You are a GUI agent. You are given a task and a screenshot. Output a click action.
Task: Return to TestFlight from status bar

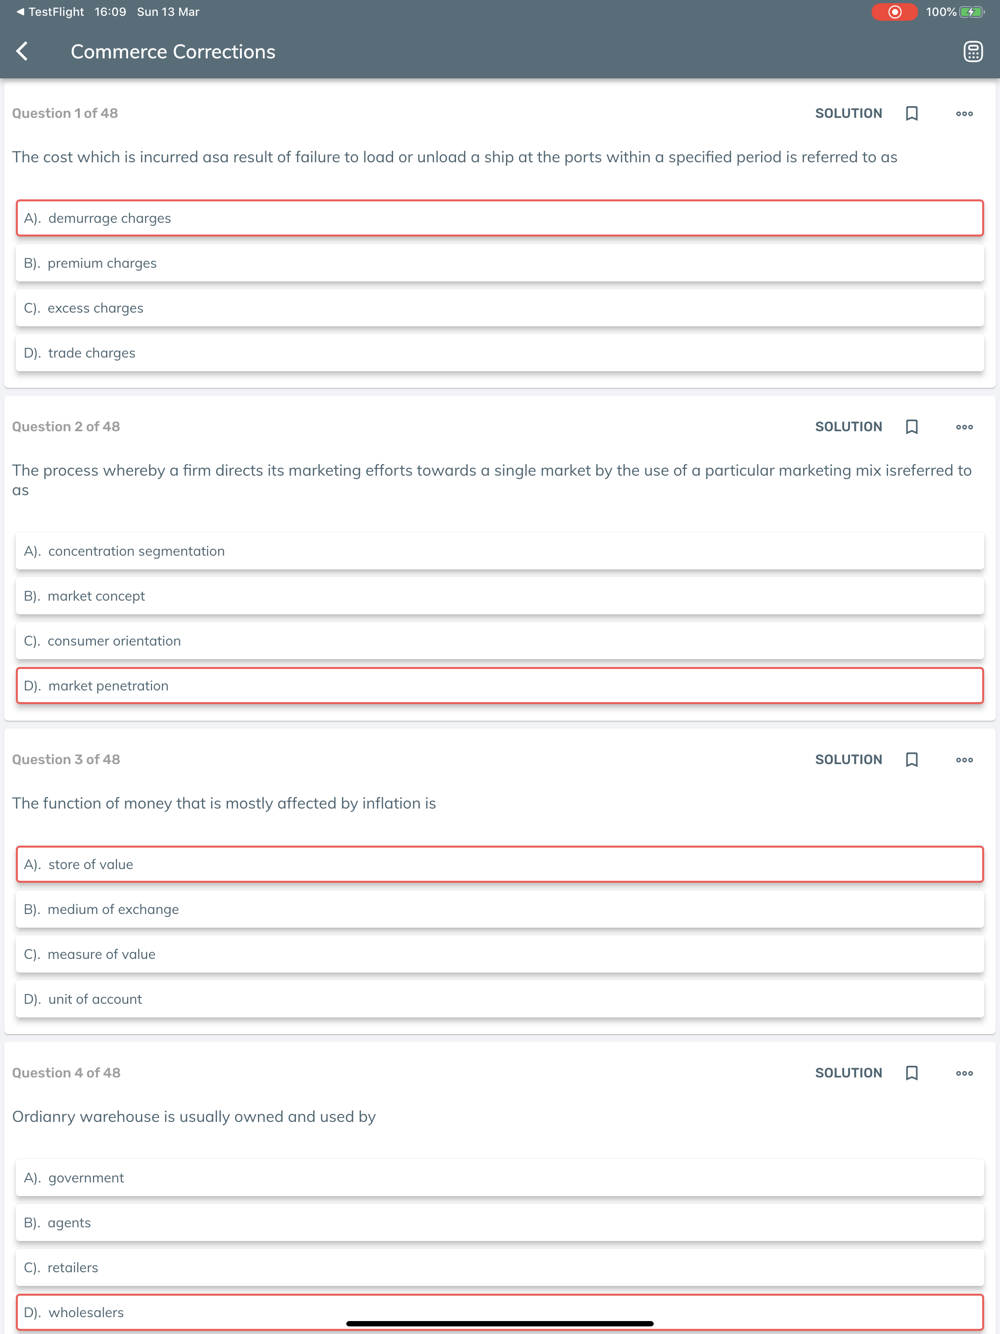point(50,12)
